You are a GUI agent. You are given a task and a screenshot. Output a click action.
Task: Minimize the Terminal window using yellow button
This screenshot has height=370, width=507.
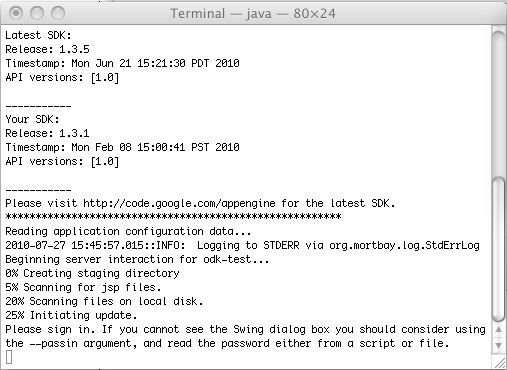(37, 13)
